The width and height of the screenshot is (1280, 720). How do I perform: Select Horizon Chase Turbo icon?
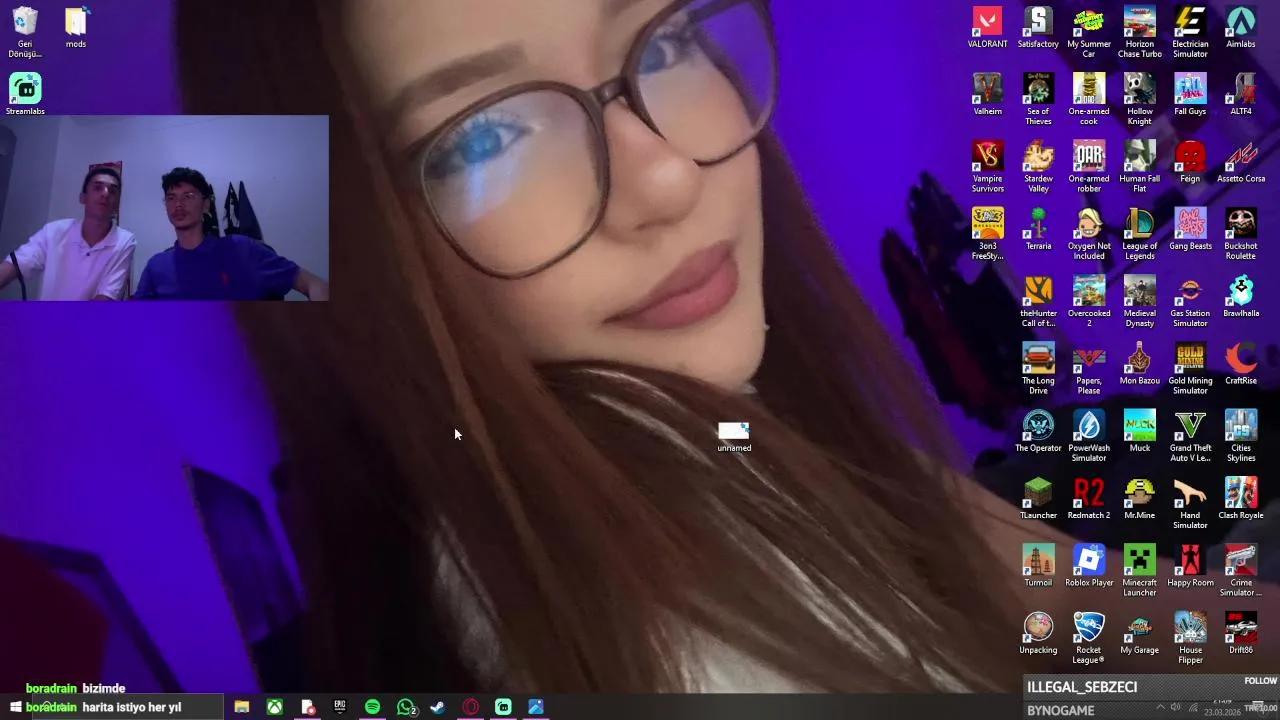point(1139,33)
